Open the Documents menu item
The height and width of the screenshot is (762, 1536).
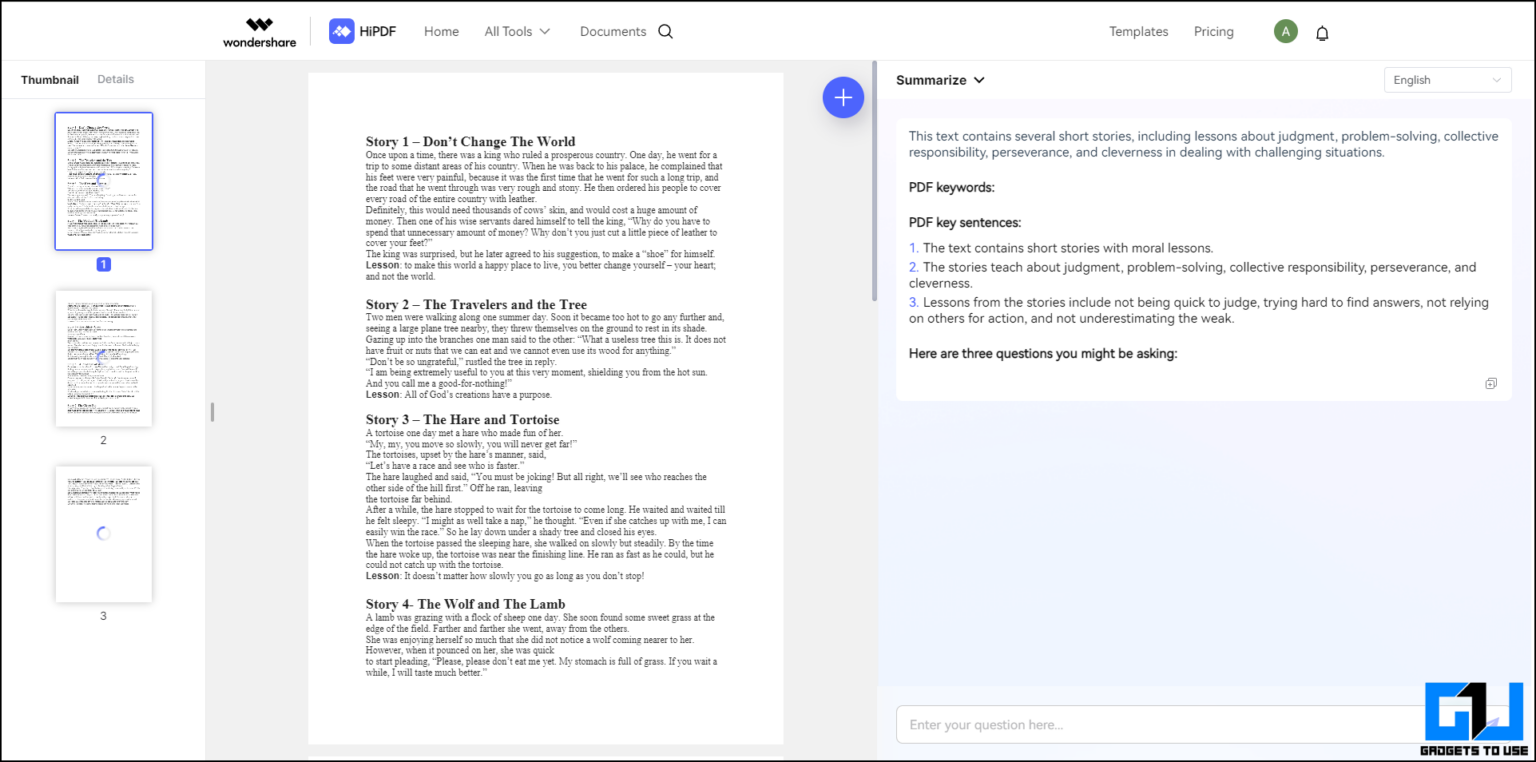[612, 31]
